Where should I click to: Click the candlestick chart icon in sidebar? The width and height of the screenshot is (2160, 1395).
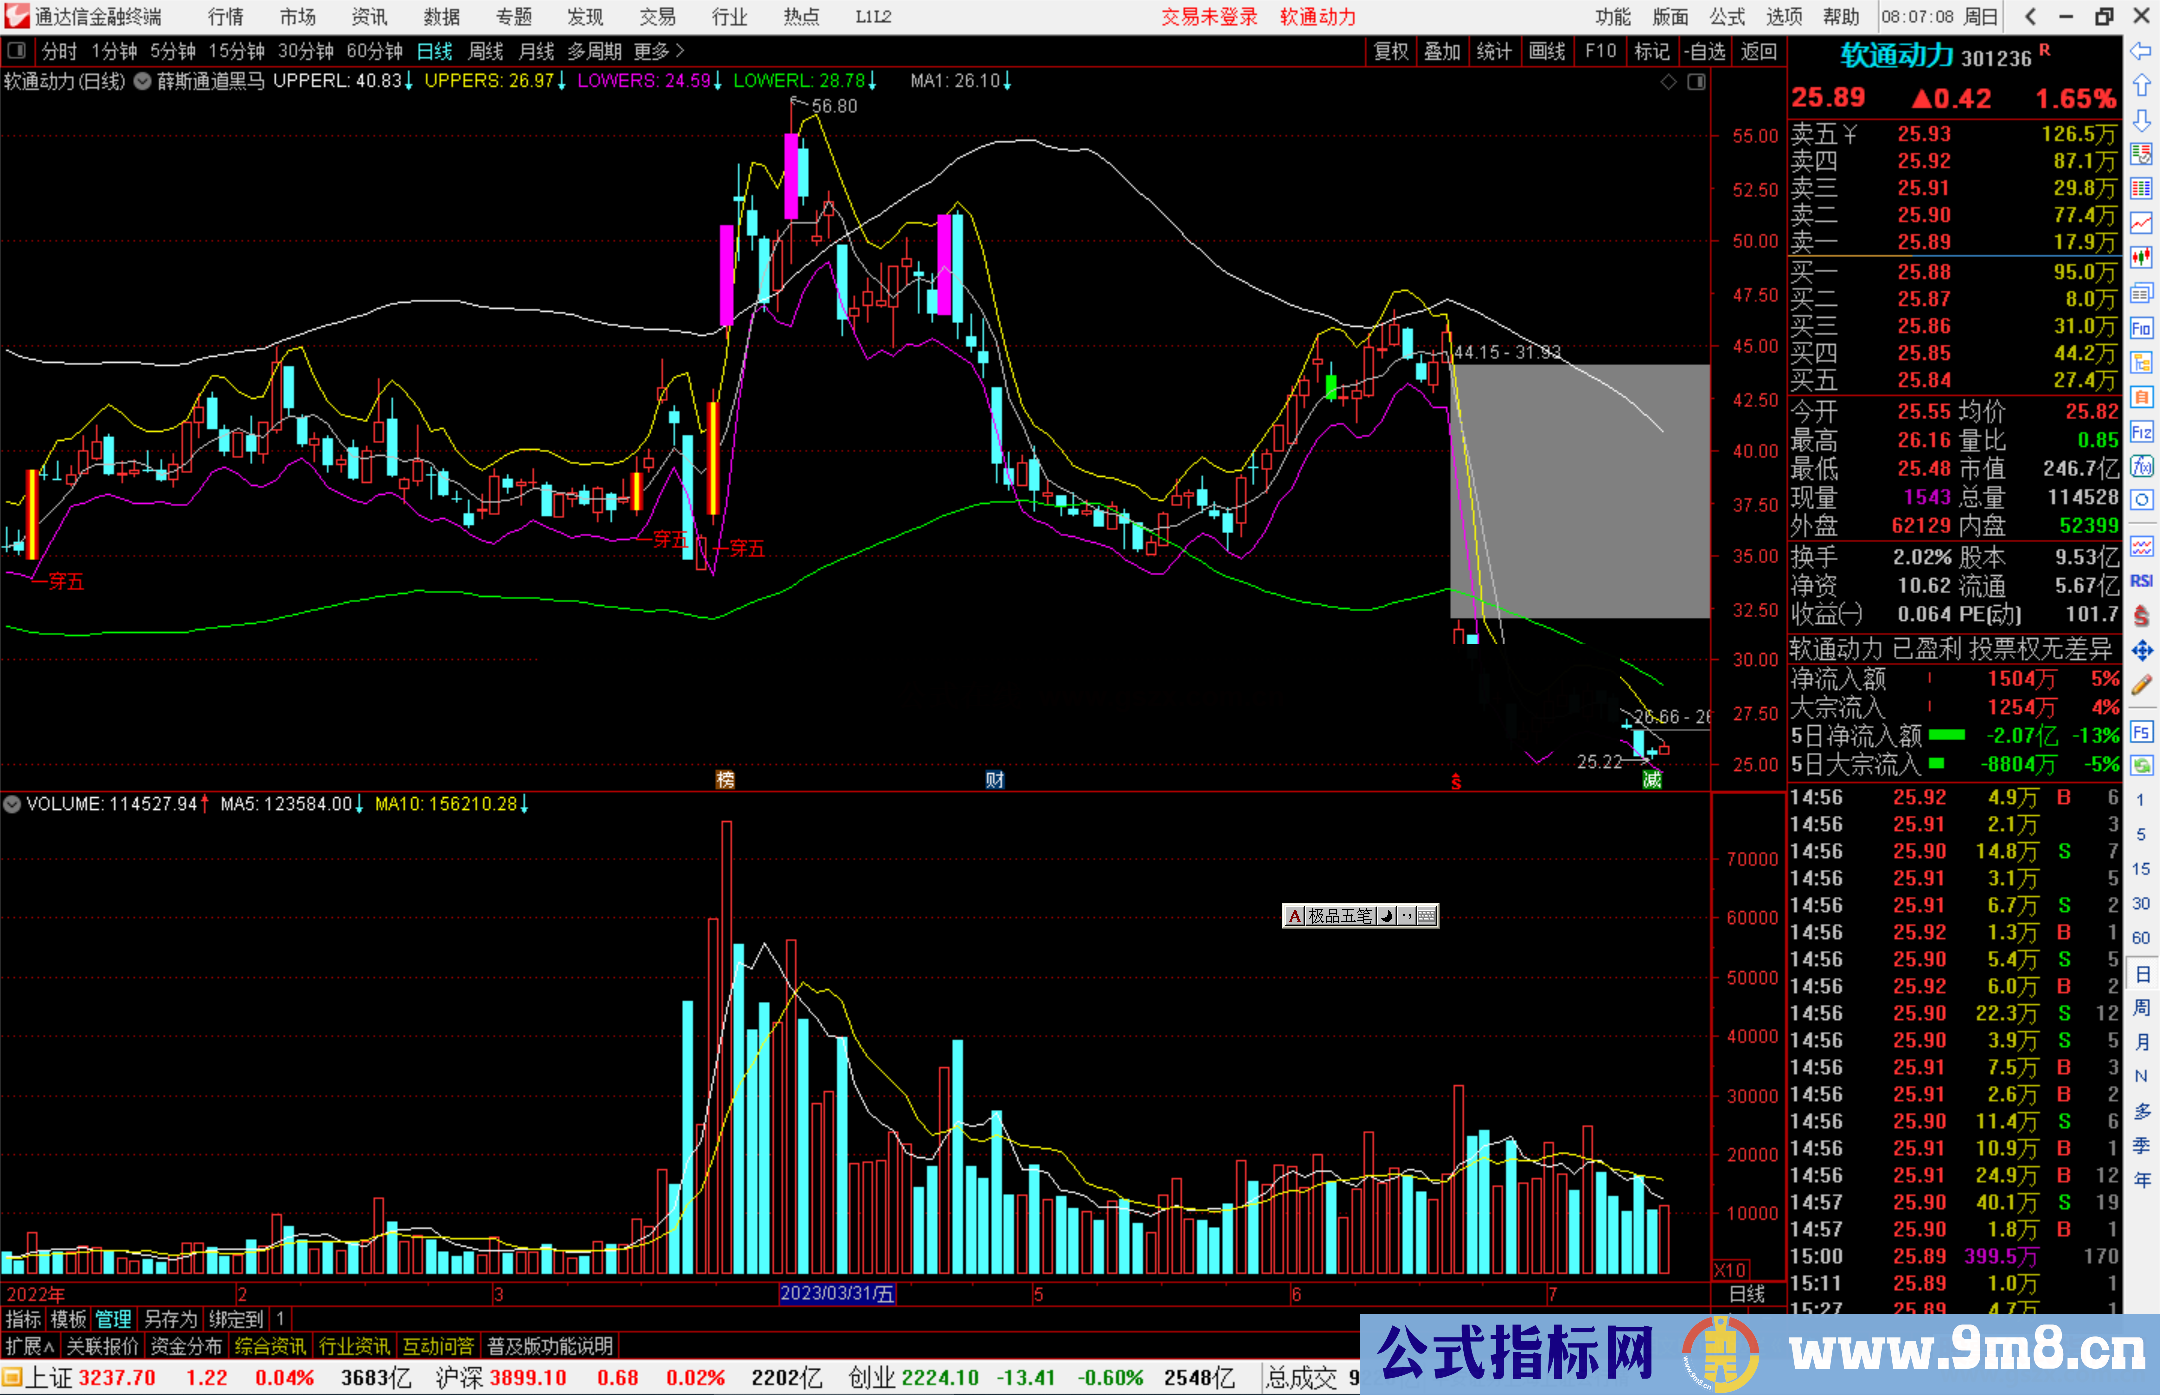pyautogui.click(x=2141, y=257)
